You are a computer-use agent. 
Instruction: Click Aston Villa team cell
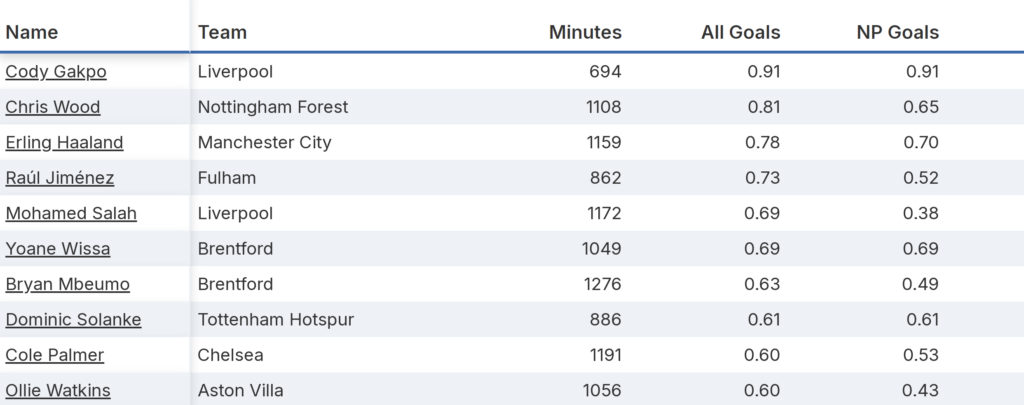click(x=240, y=391)
